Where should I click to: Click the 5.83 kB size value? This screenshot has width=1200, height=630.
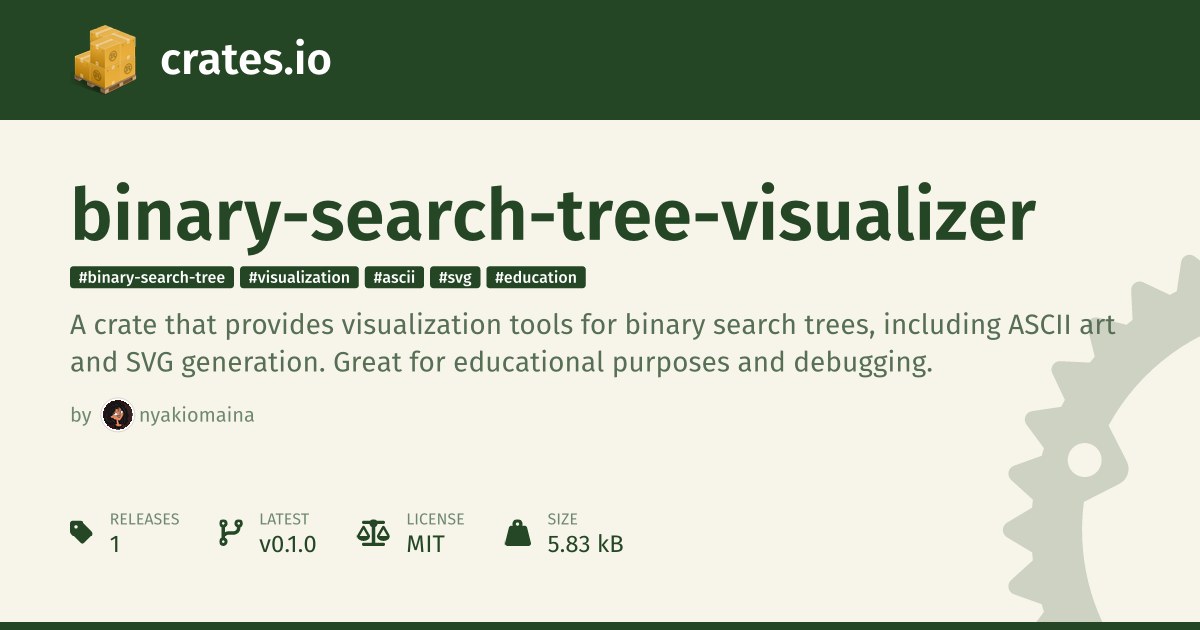click(585, 544)
